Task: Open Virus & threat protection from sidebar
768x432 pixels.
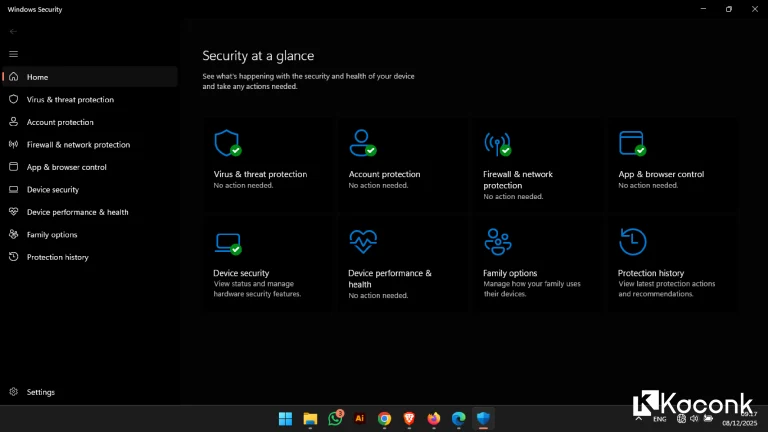Action: coord(90,99)
